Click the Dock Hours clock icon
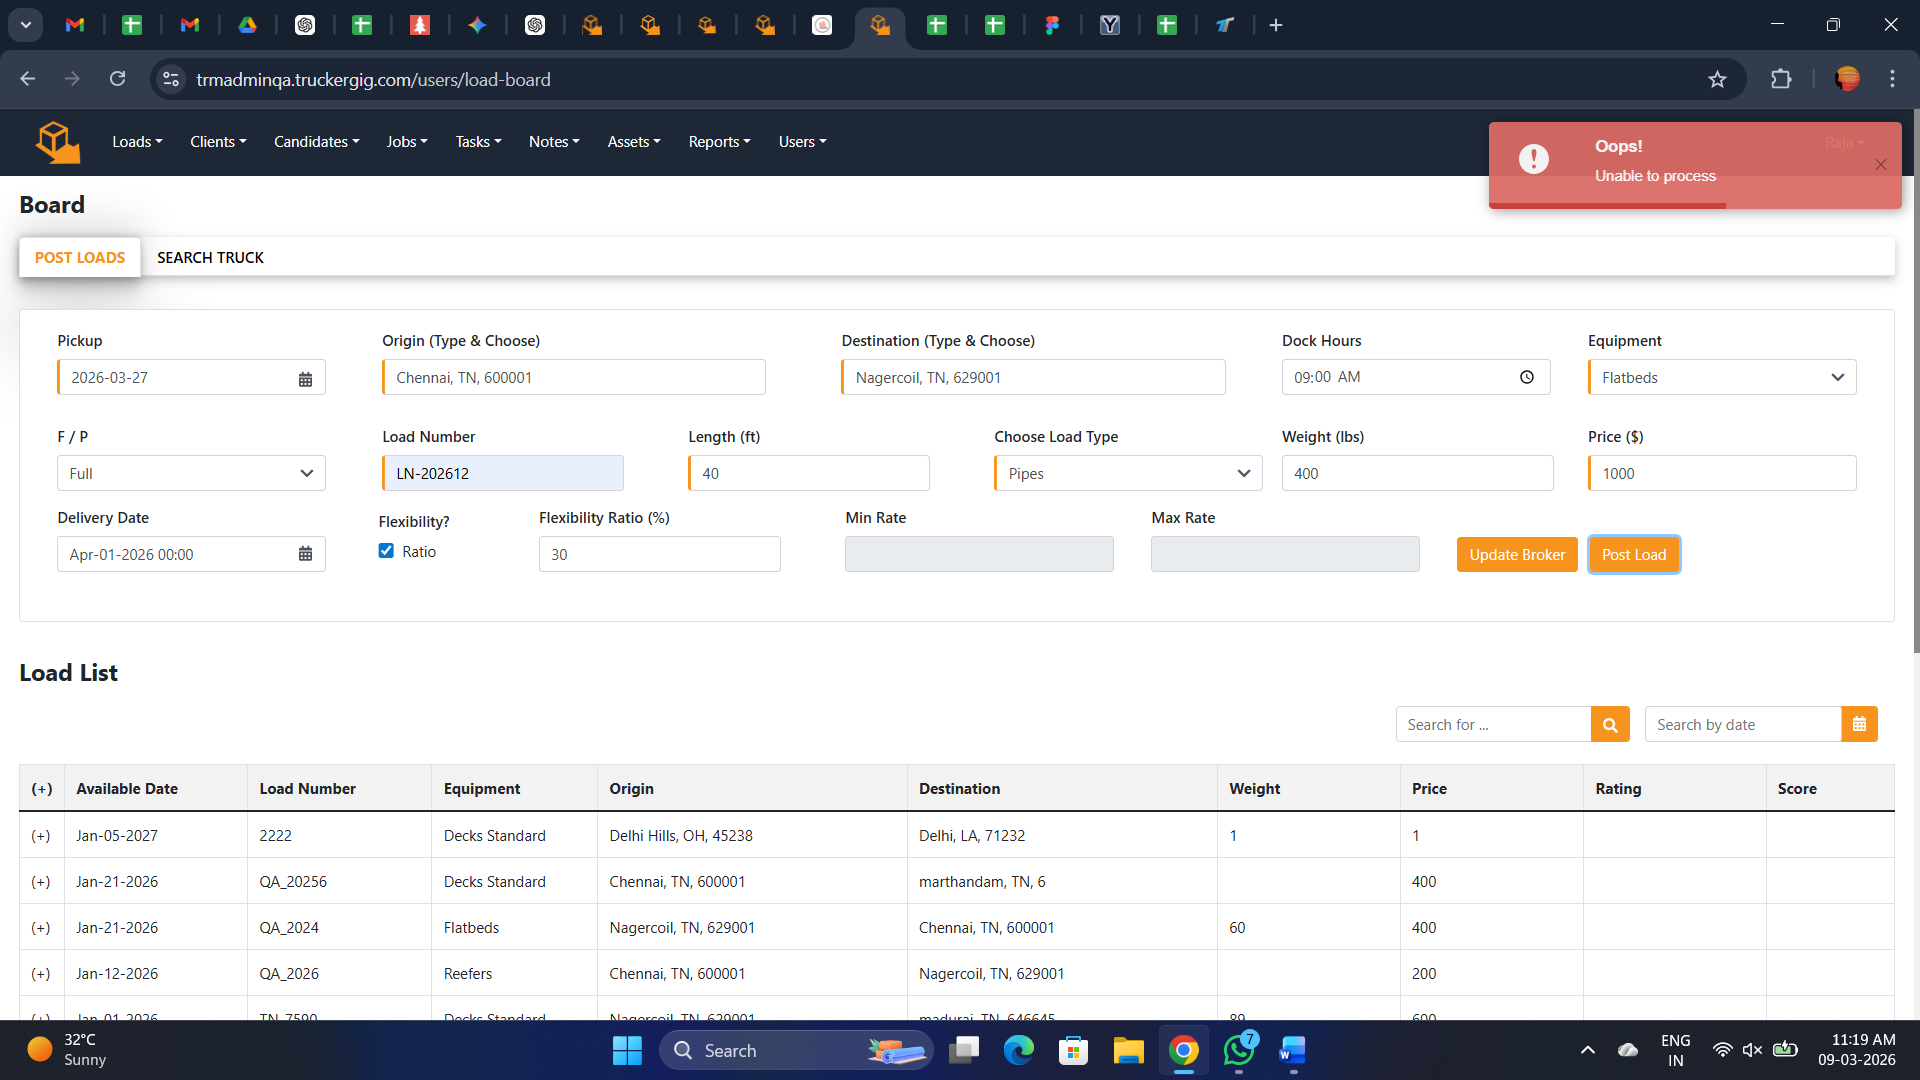The width and height of the screenshot is (1920, 1080). click(x=1526, y=377)
